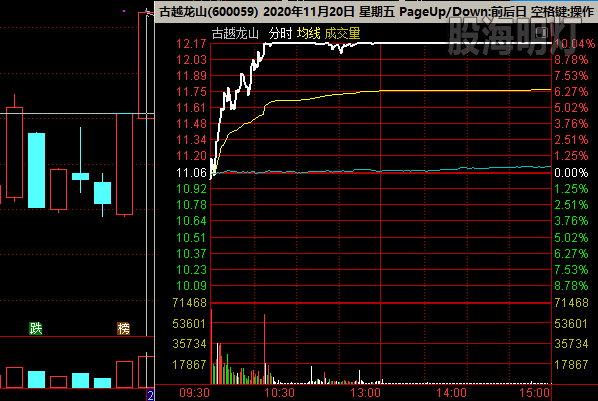598x401 pixels.
Task: Click the white 0.00% percentage label
Action: point(571,172)
